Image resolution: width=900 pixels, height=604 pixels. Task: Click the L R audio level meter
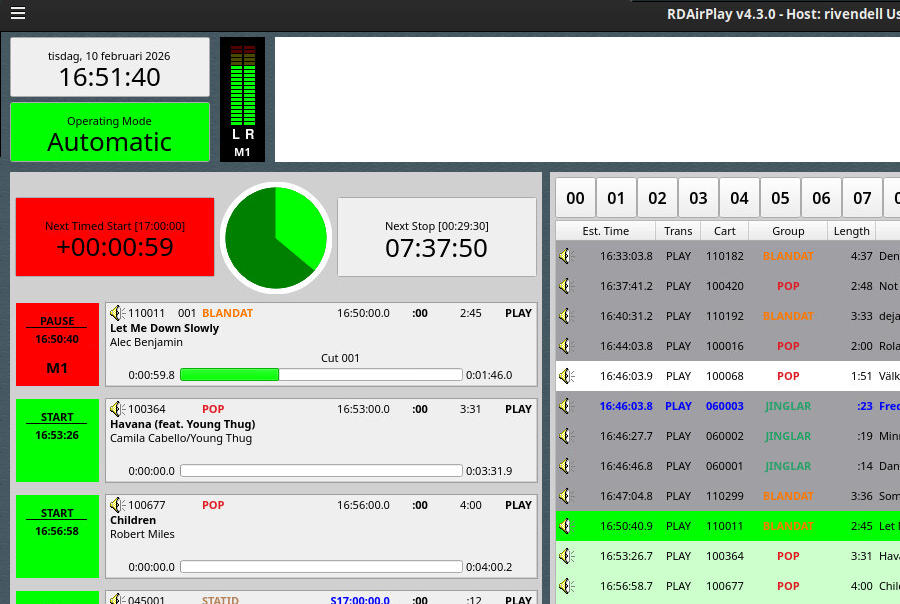[x=242, y=99]
